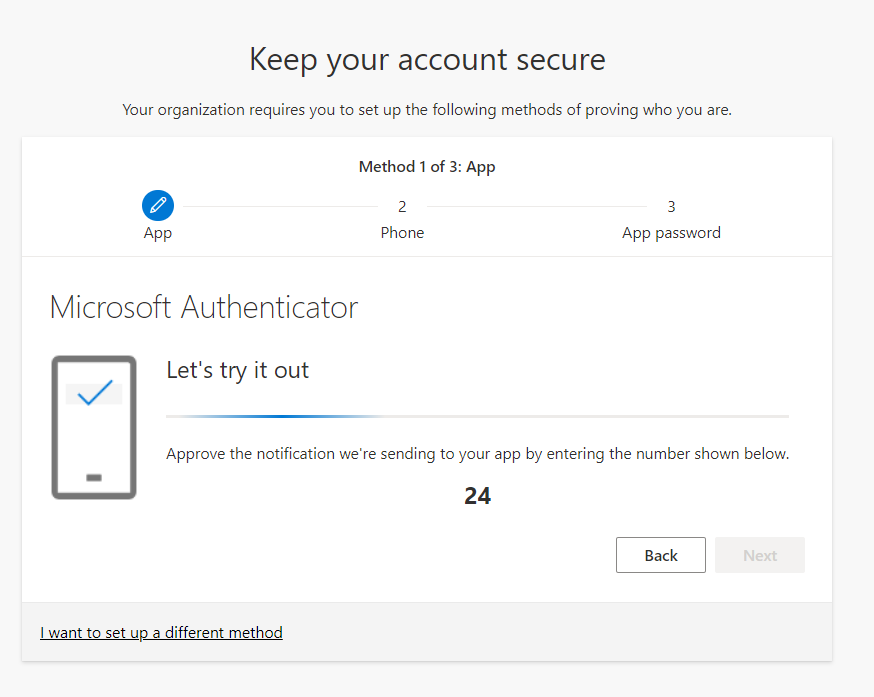Click the 'Approve the notification' instruction text
The height and width of the screenshot is (697, 874).
pos(477,454)
